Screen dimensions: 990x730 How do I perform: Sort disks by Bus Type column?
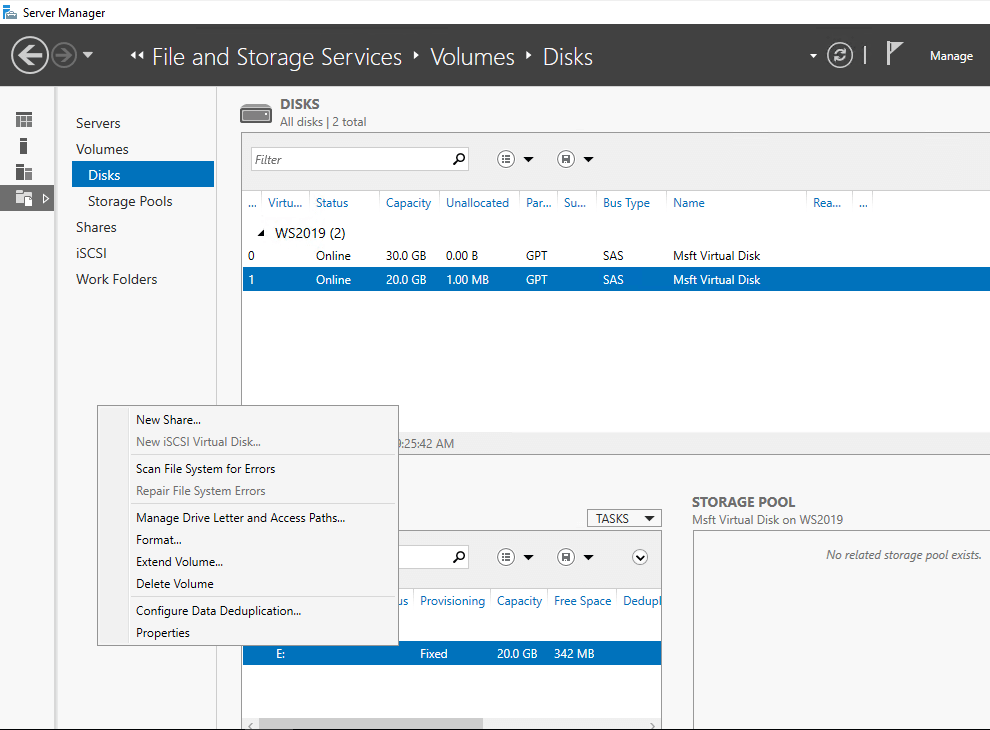tap(626, 203)
